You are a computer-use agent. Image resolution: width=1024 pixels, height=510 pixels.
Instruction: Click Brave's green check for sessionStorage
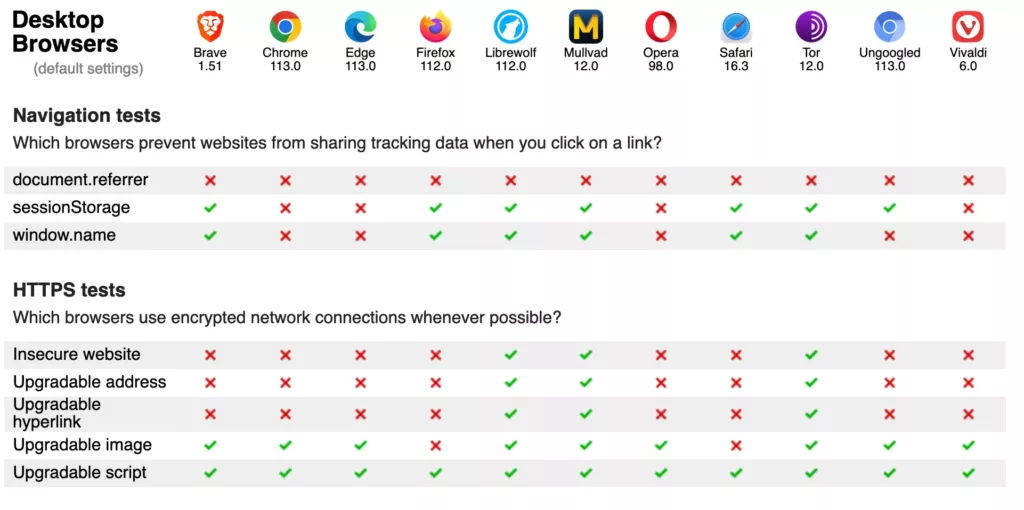(210, 208)
